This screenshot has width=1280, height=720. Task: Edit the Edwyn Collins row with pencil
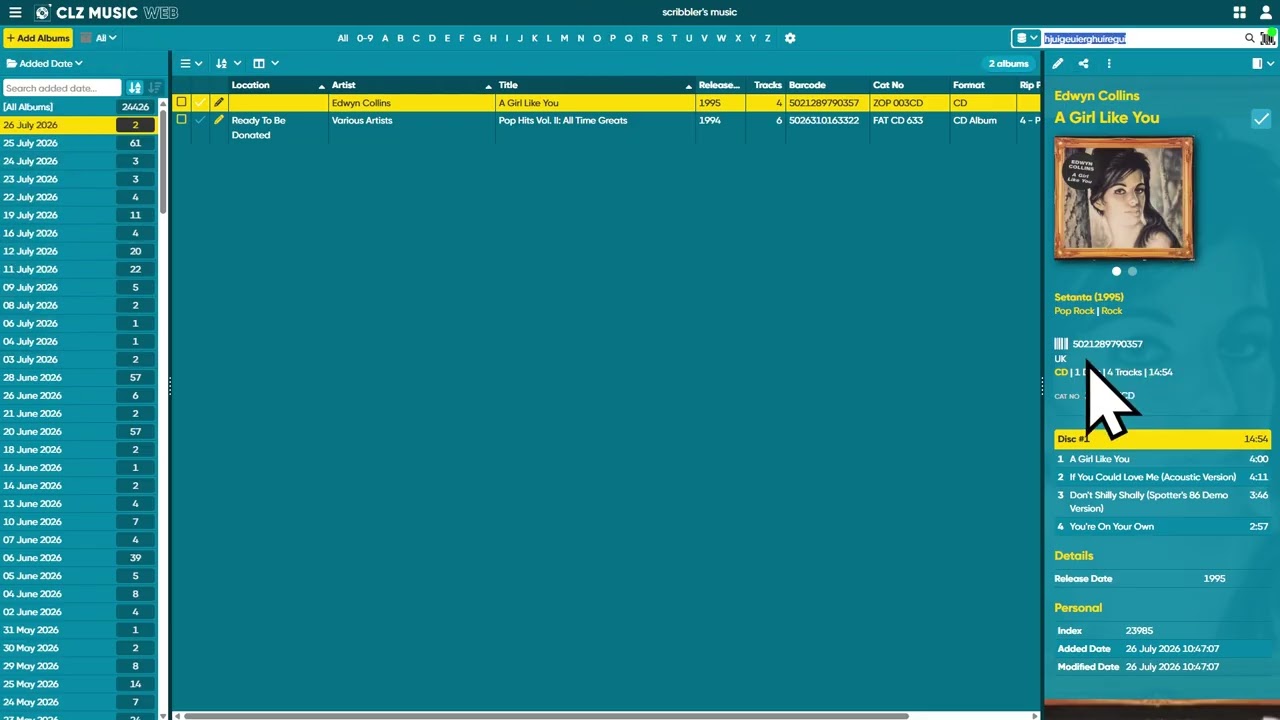pyautogui.click(x=219, y=103)
